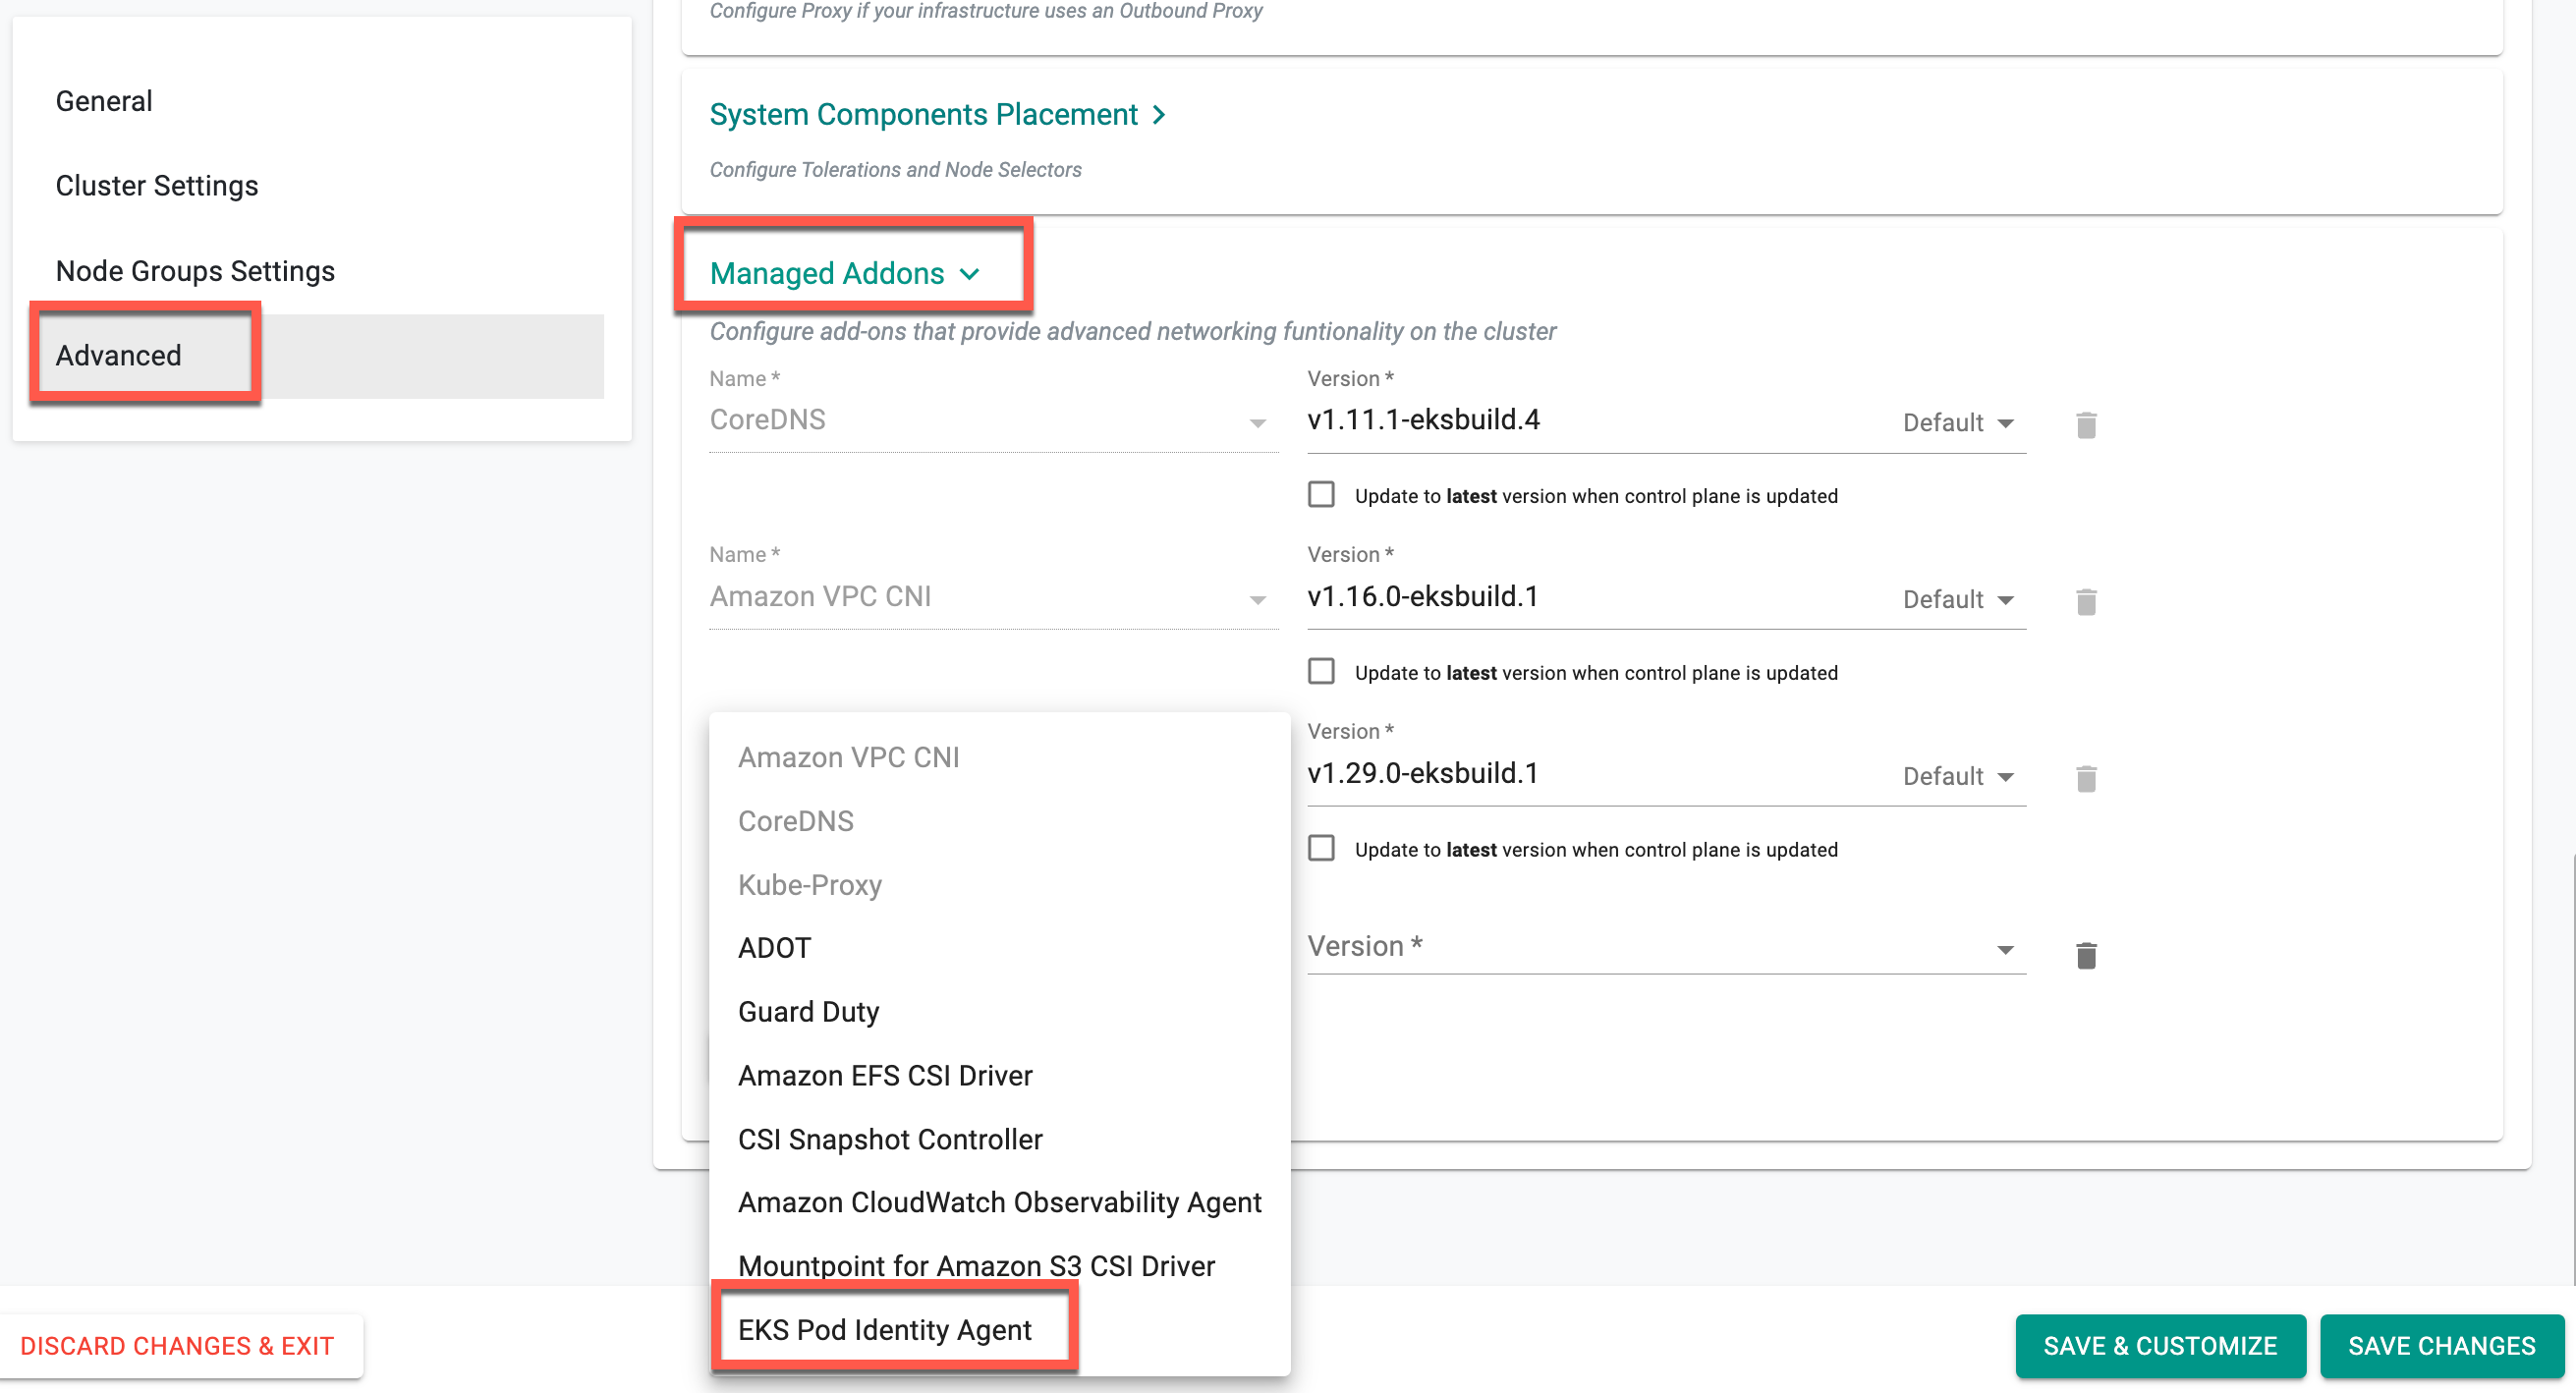Open version dropdown for v1.16.0-eksbuild.1
The width and height of the screenshot is (2576, 1393).
[1958, 600]
